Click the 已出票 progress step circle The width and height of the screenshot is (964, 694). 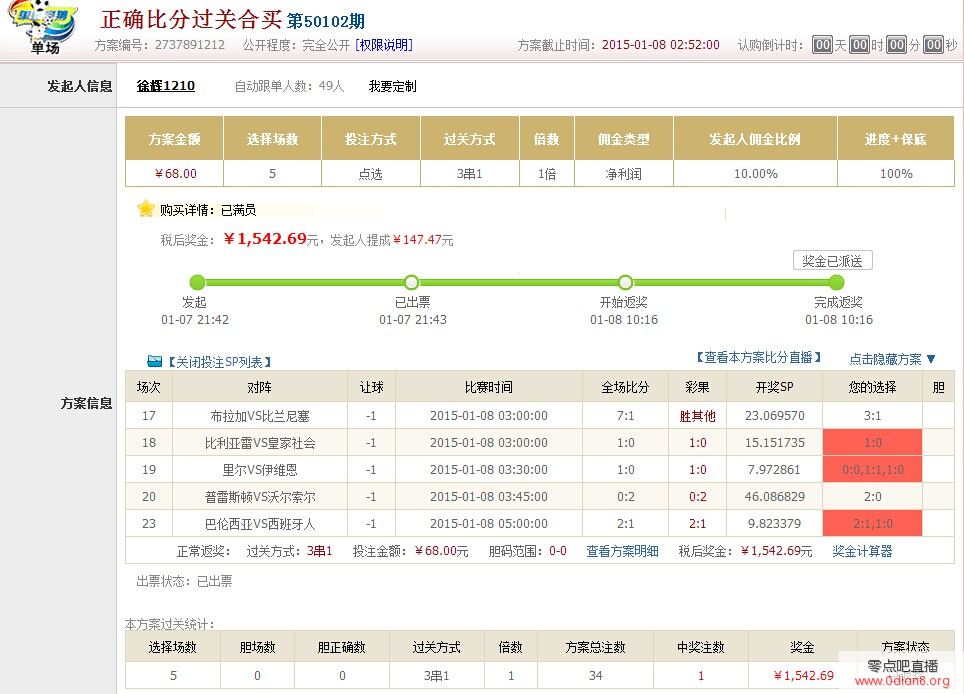tap(412, 282)
